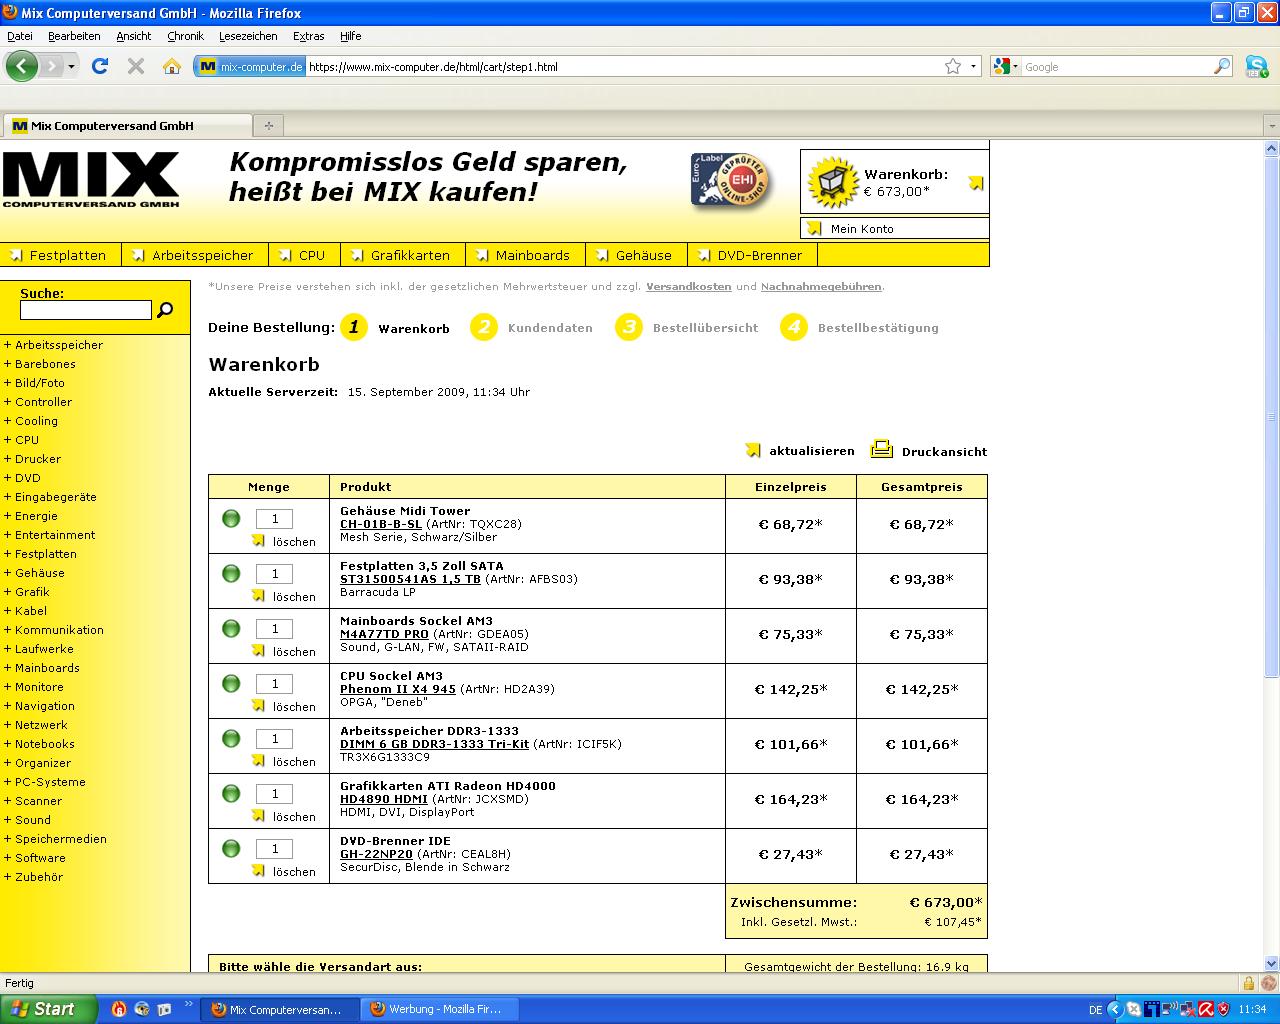
Task: Open the Windows Start button
Action: 49,1009
